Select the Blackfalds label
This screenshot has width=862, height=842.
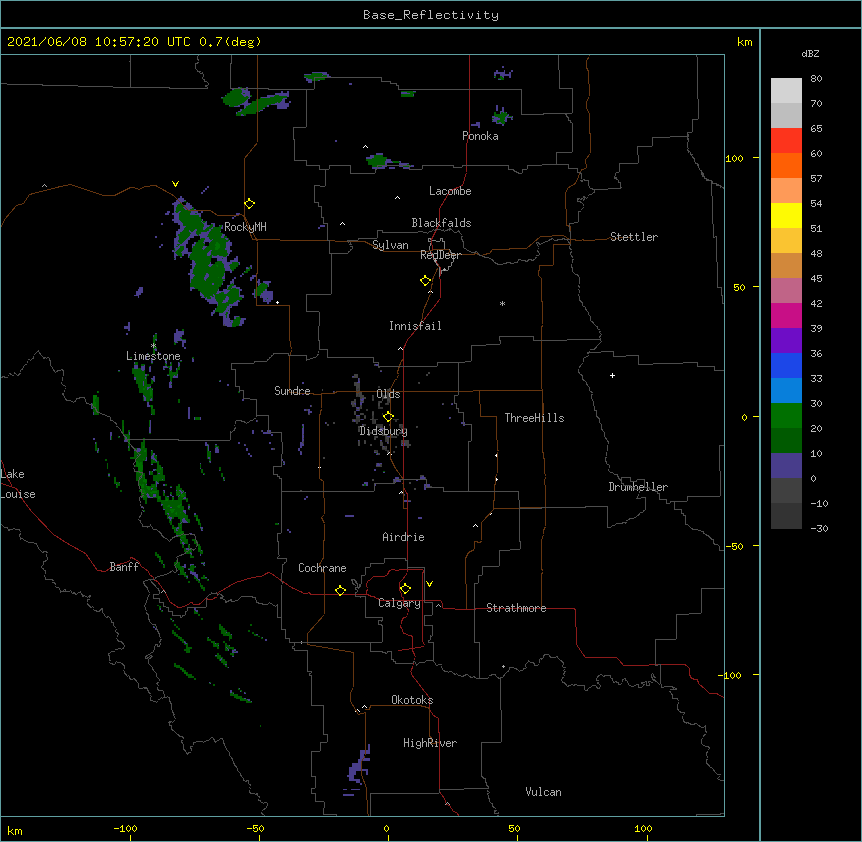[x=441, y=223]
